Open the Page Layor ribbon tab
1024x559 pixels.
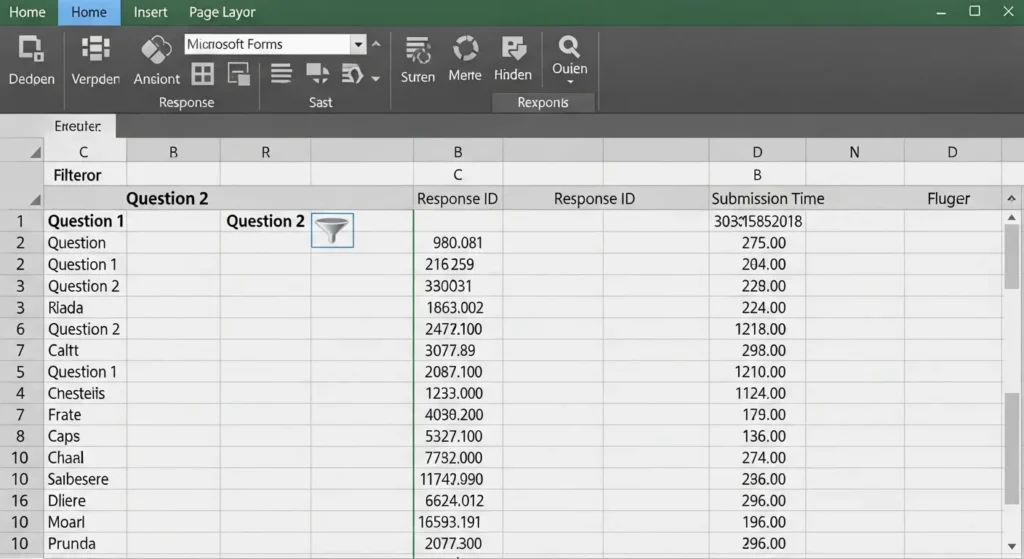(x=222, y=12)
